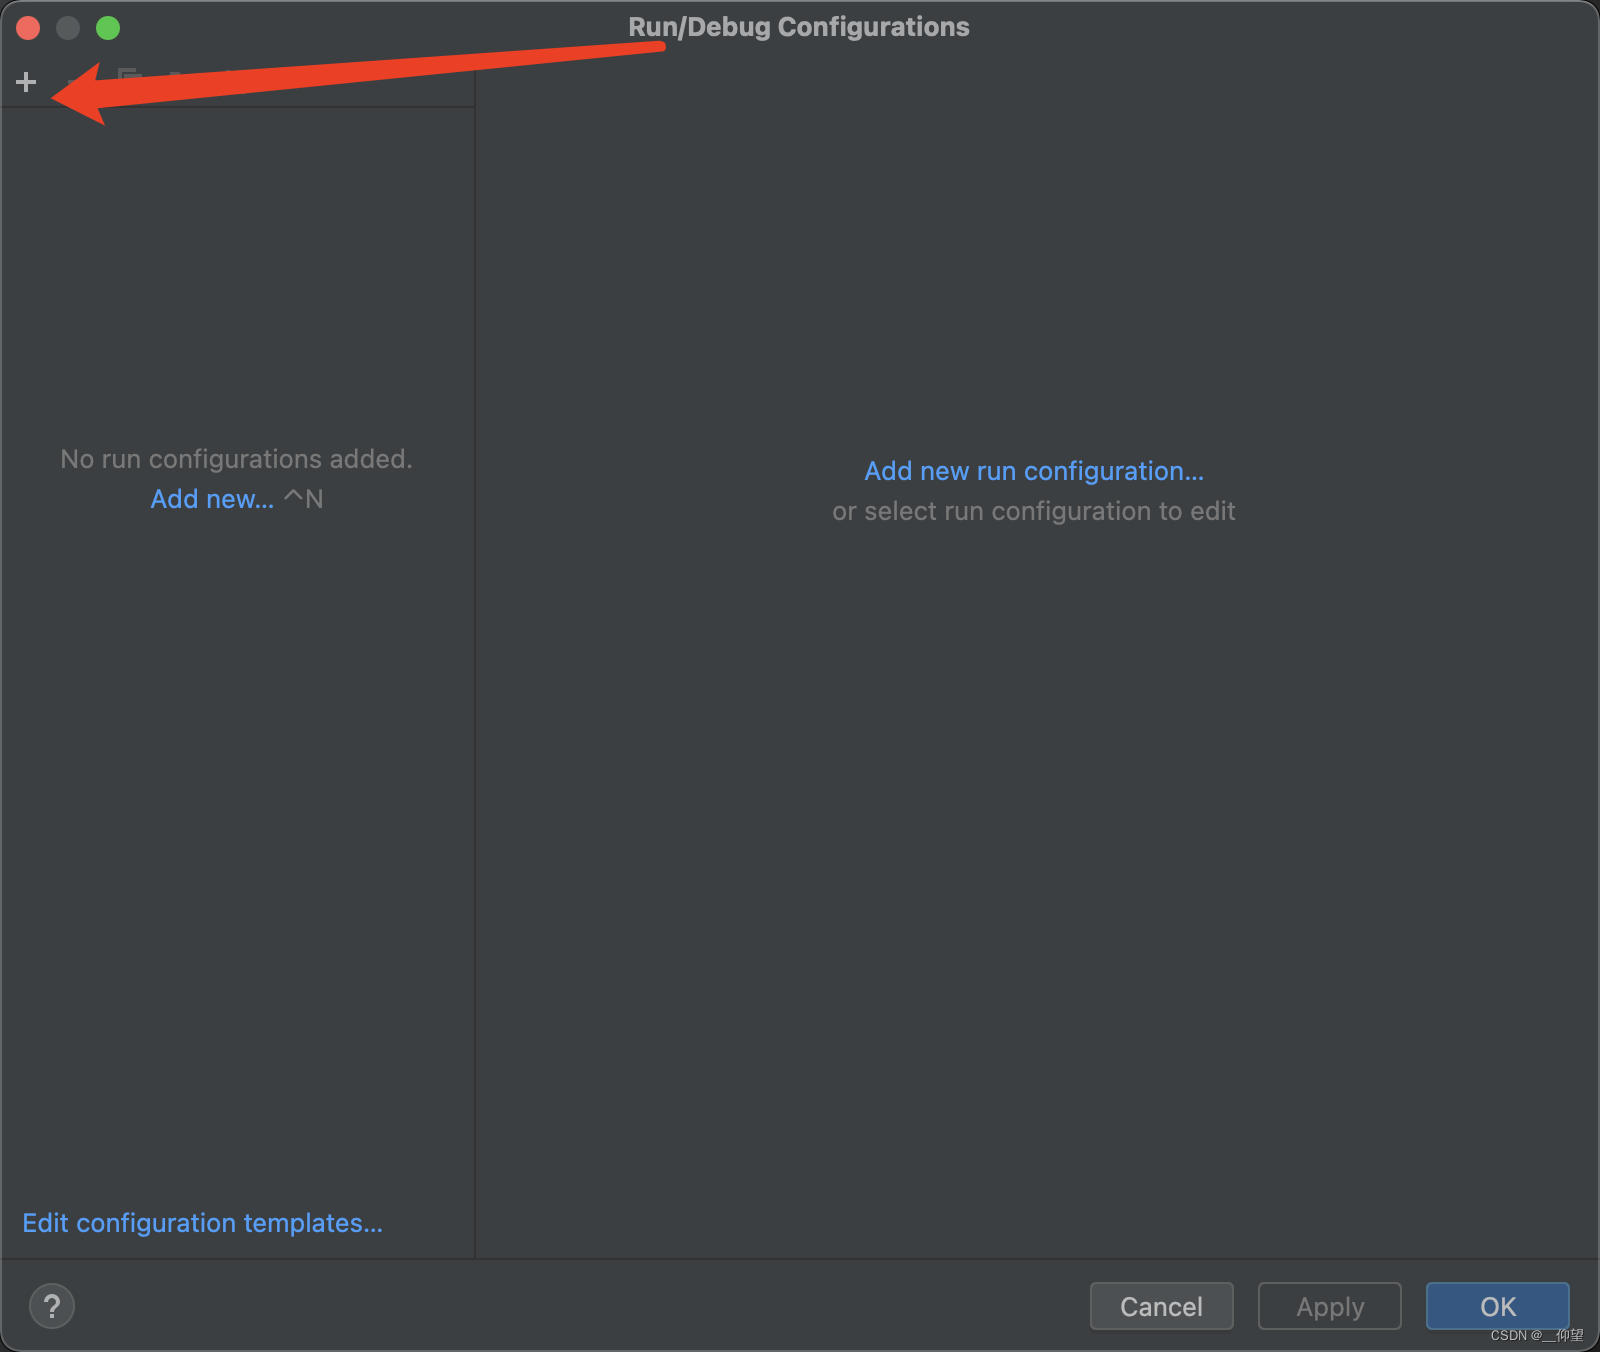Click 'or select run configuration to edit' text
1600x1352 pixels.
(1034, 511)
